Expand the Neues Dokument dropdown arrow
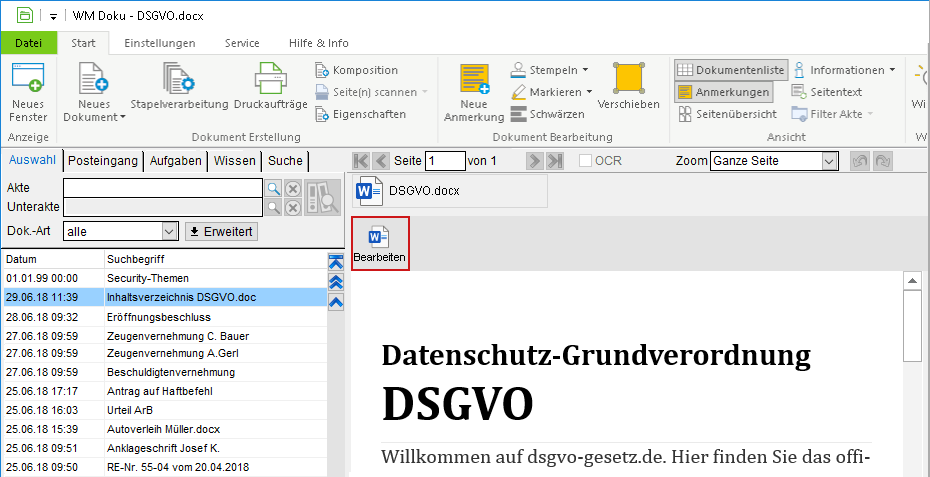The image size is (930, 477). pos(123,117)
